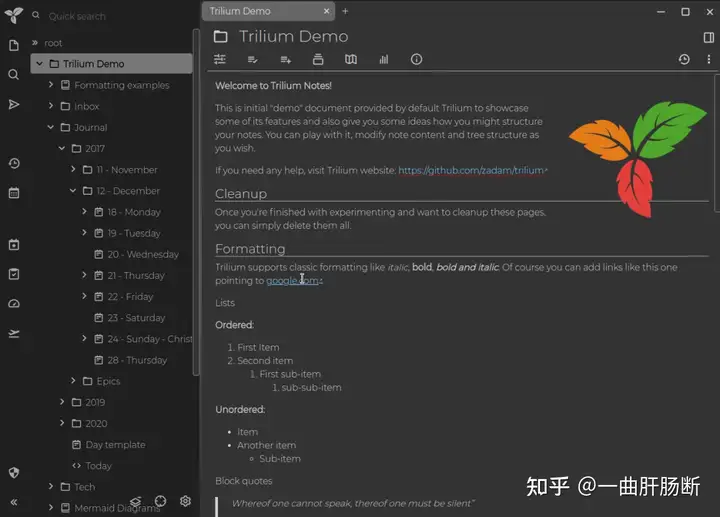Open tree settings gear icon
This screenshot has height=517, width=720.
coord(186,501)
